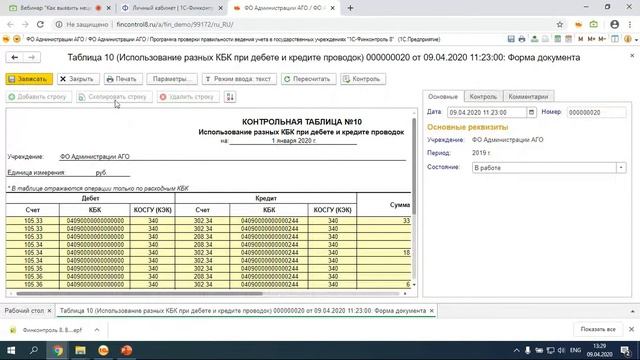Screen dimensions: 640x360
Task: Open the calendar icon in 1C toolbar
Action: point(569,39)
